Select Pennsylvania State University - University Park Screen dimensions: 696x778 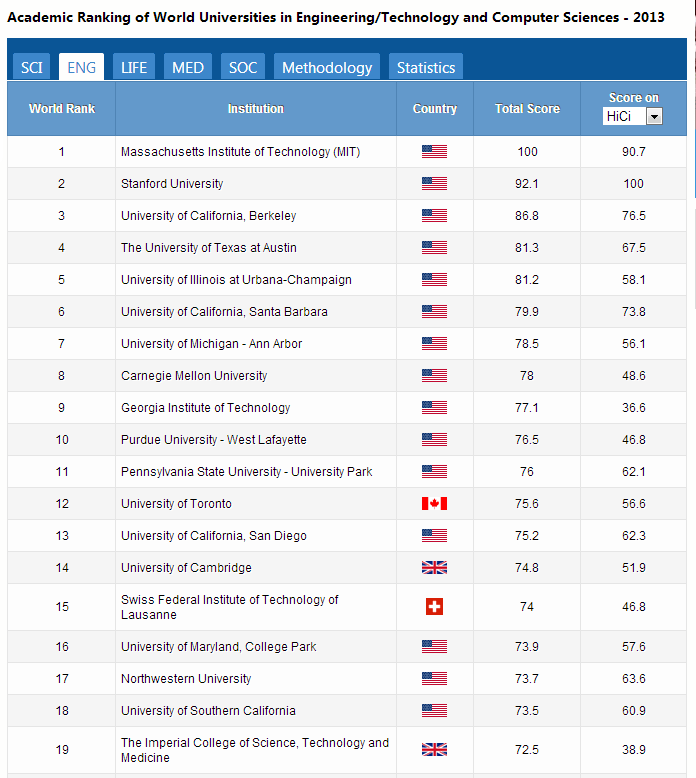pyautogui.click(x=247, y=472)
